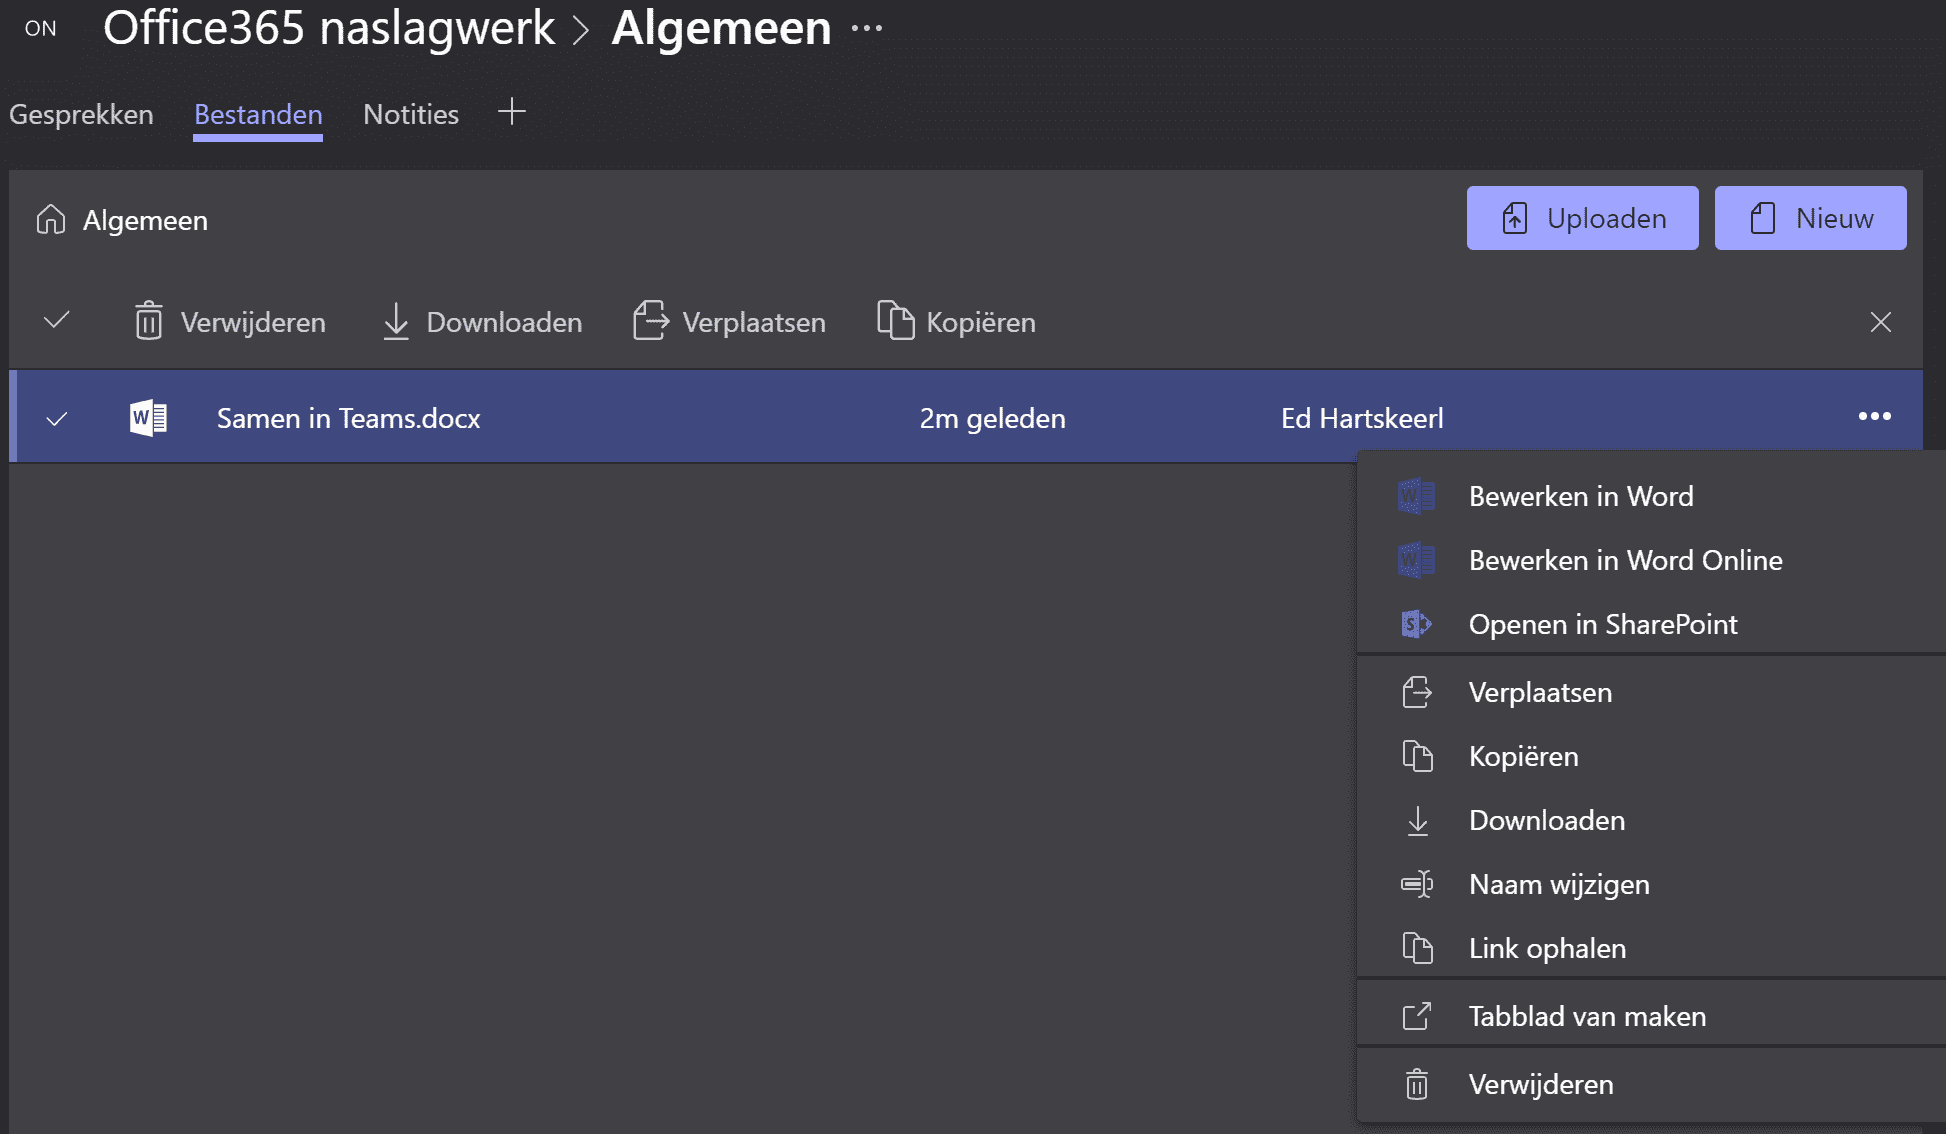Click the Nieuw button
Viewport: 1946px width, 1134px height.
click(x=1810, y=218)
